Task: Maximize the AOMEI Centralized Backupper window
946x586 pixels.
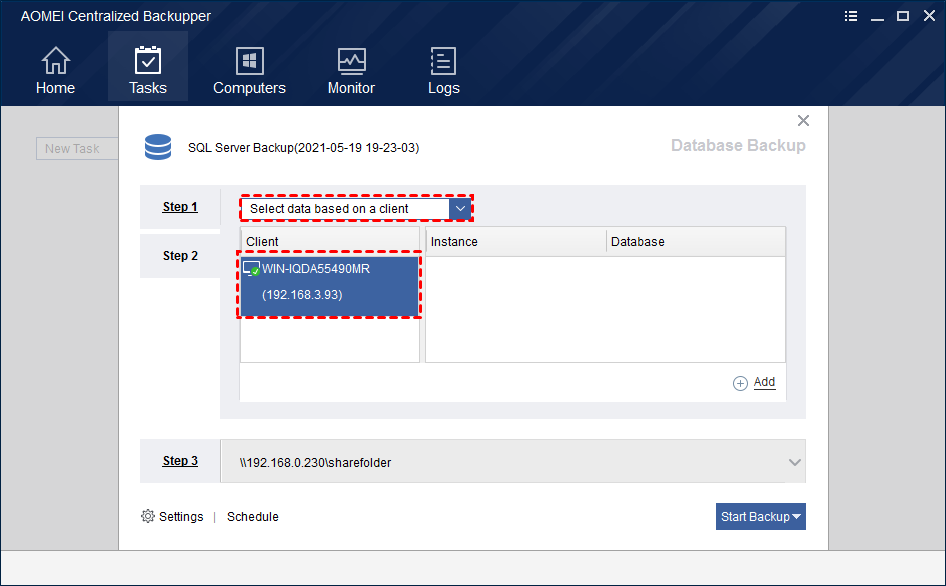Action: (x=903, y=16)
